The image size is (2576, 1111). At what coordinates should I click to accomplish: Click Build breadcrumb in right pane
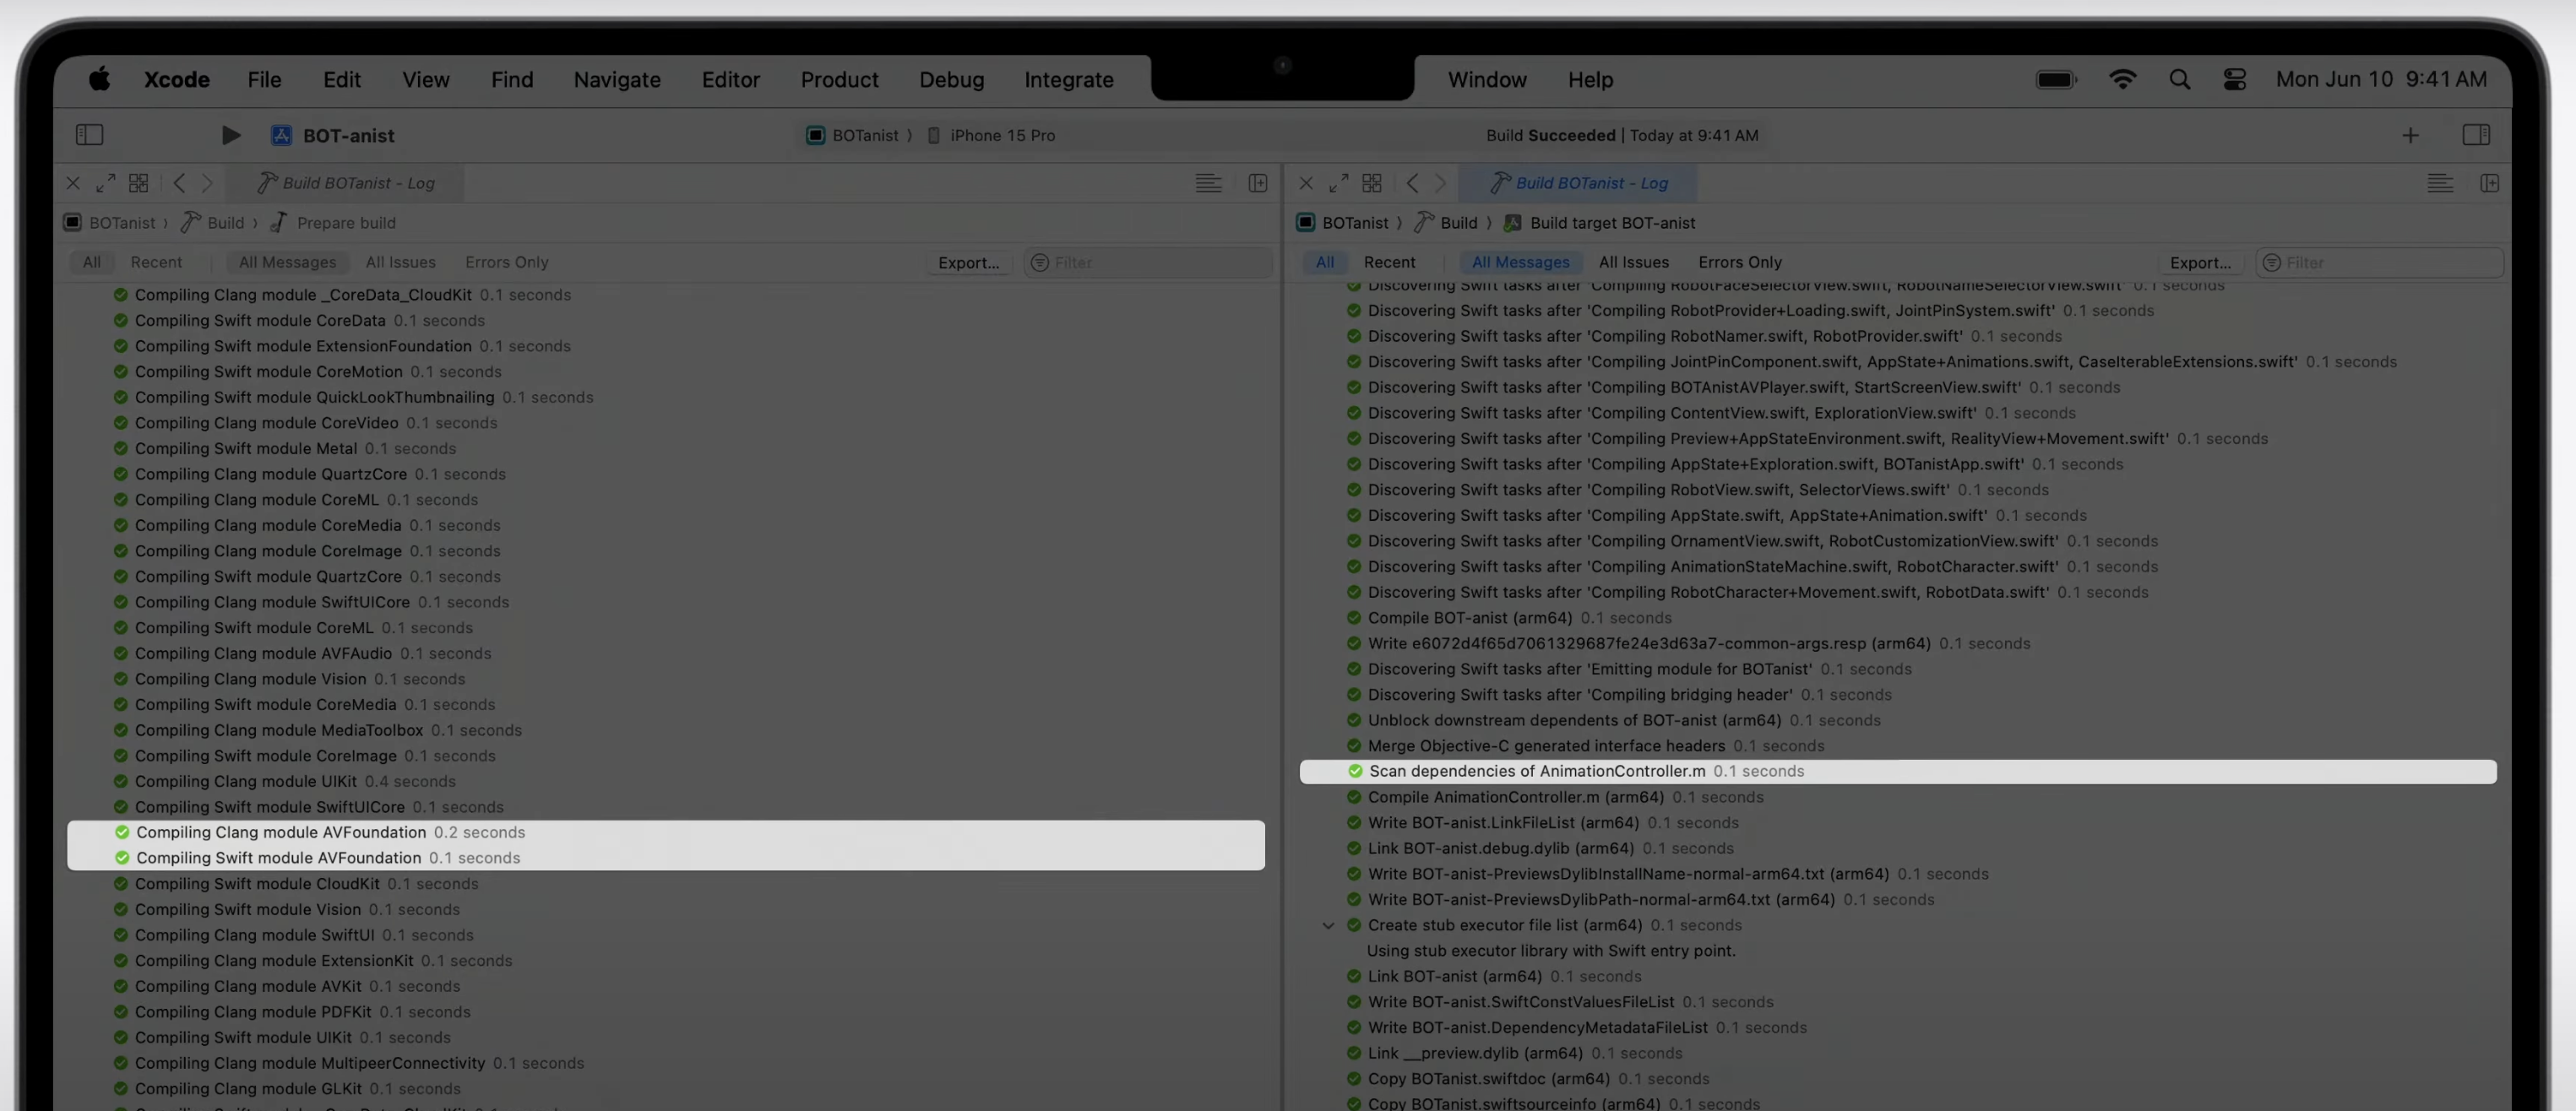(x=1458, y=223)
